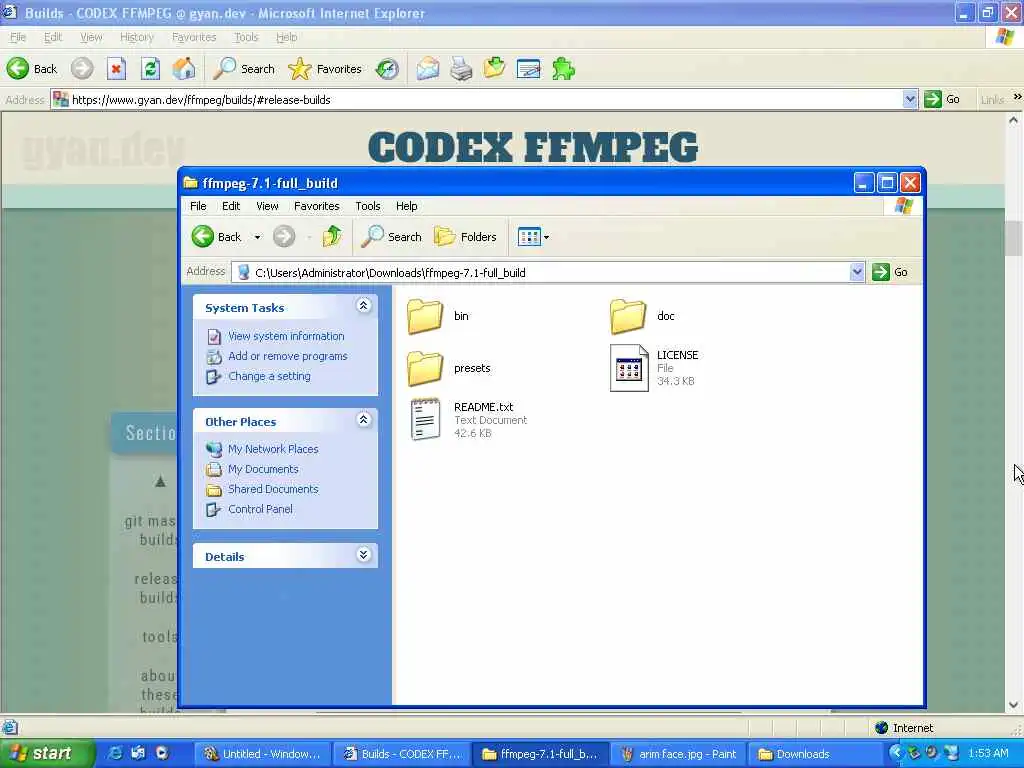Open the History clock icon in Internet Explorer
Image resolution: width=1024 pixels, height=768 pixels.
[387, 69]
